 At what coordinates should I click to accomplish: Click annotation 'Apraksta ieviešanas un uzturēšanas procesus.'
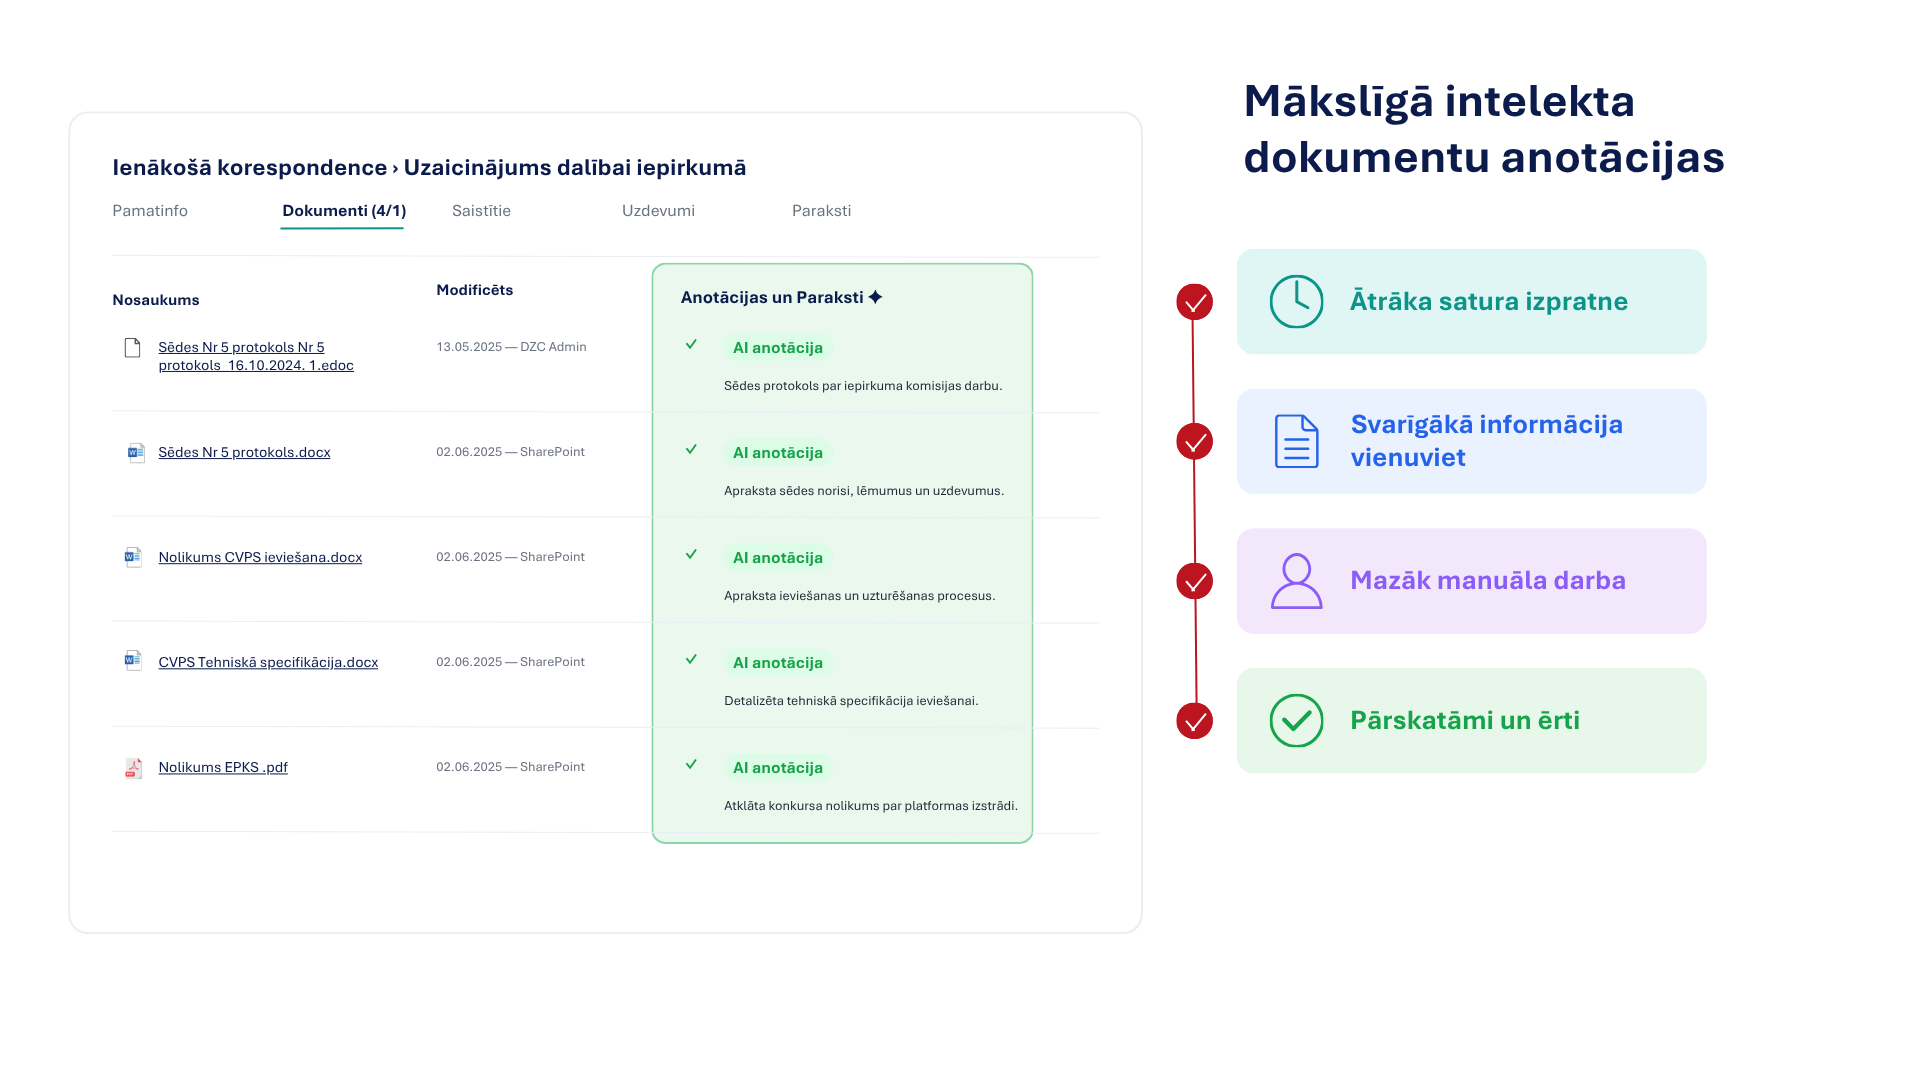860,596
